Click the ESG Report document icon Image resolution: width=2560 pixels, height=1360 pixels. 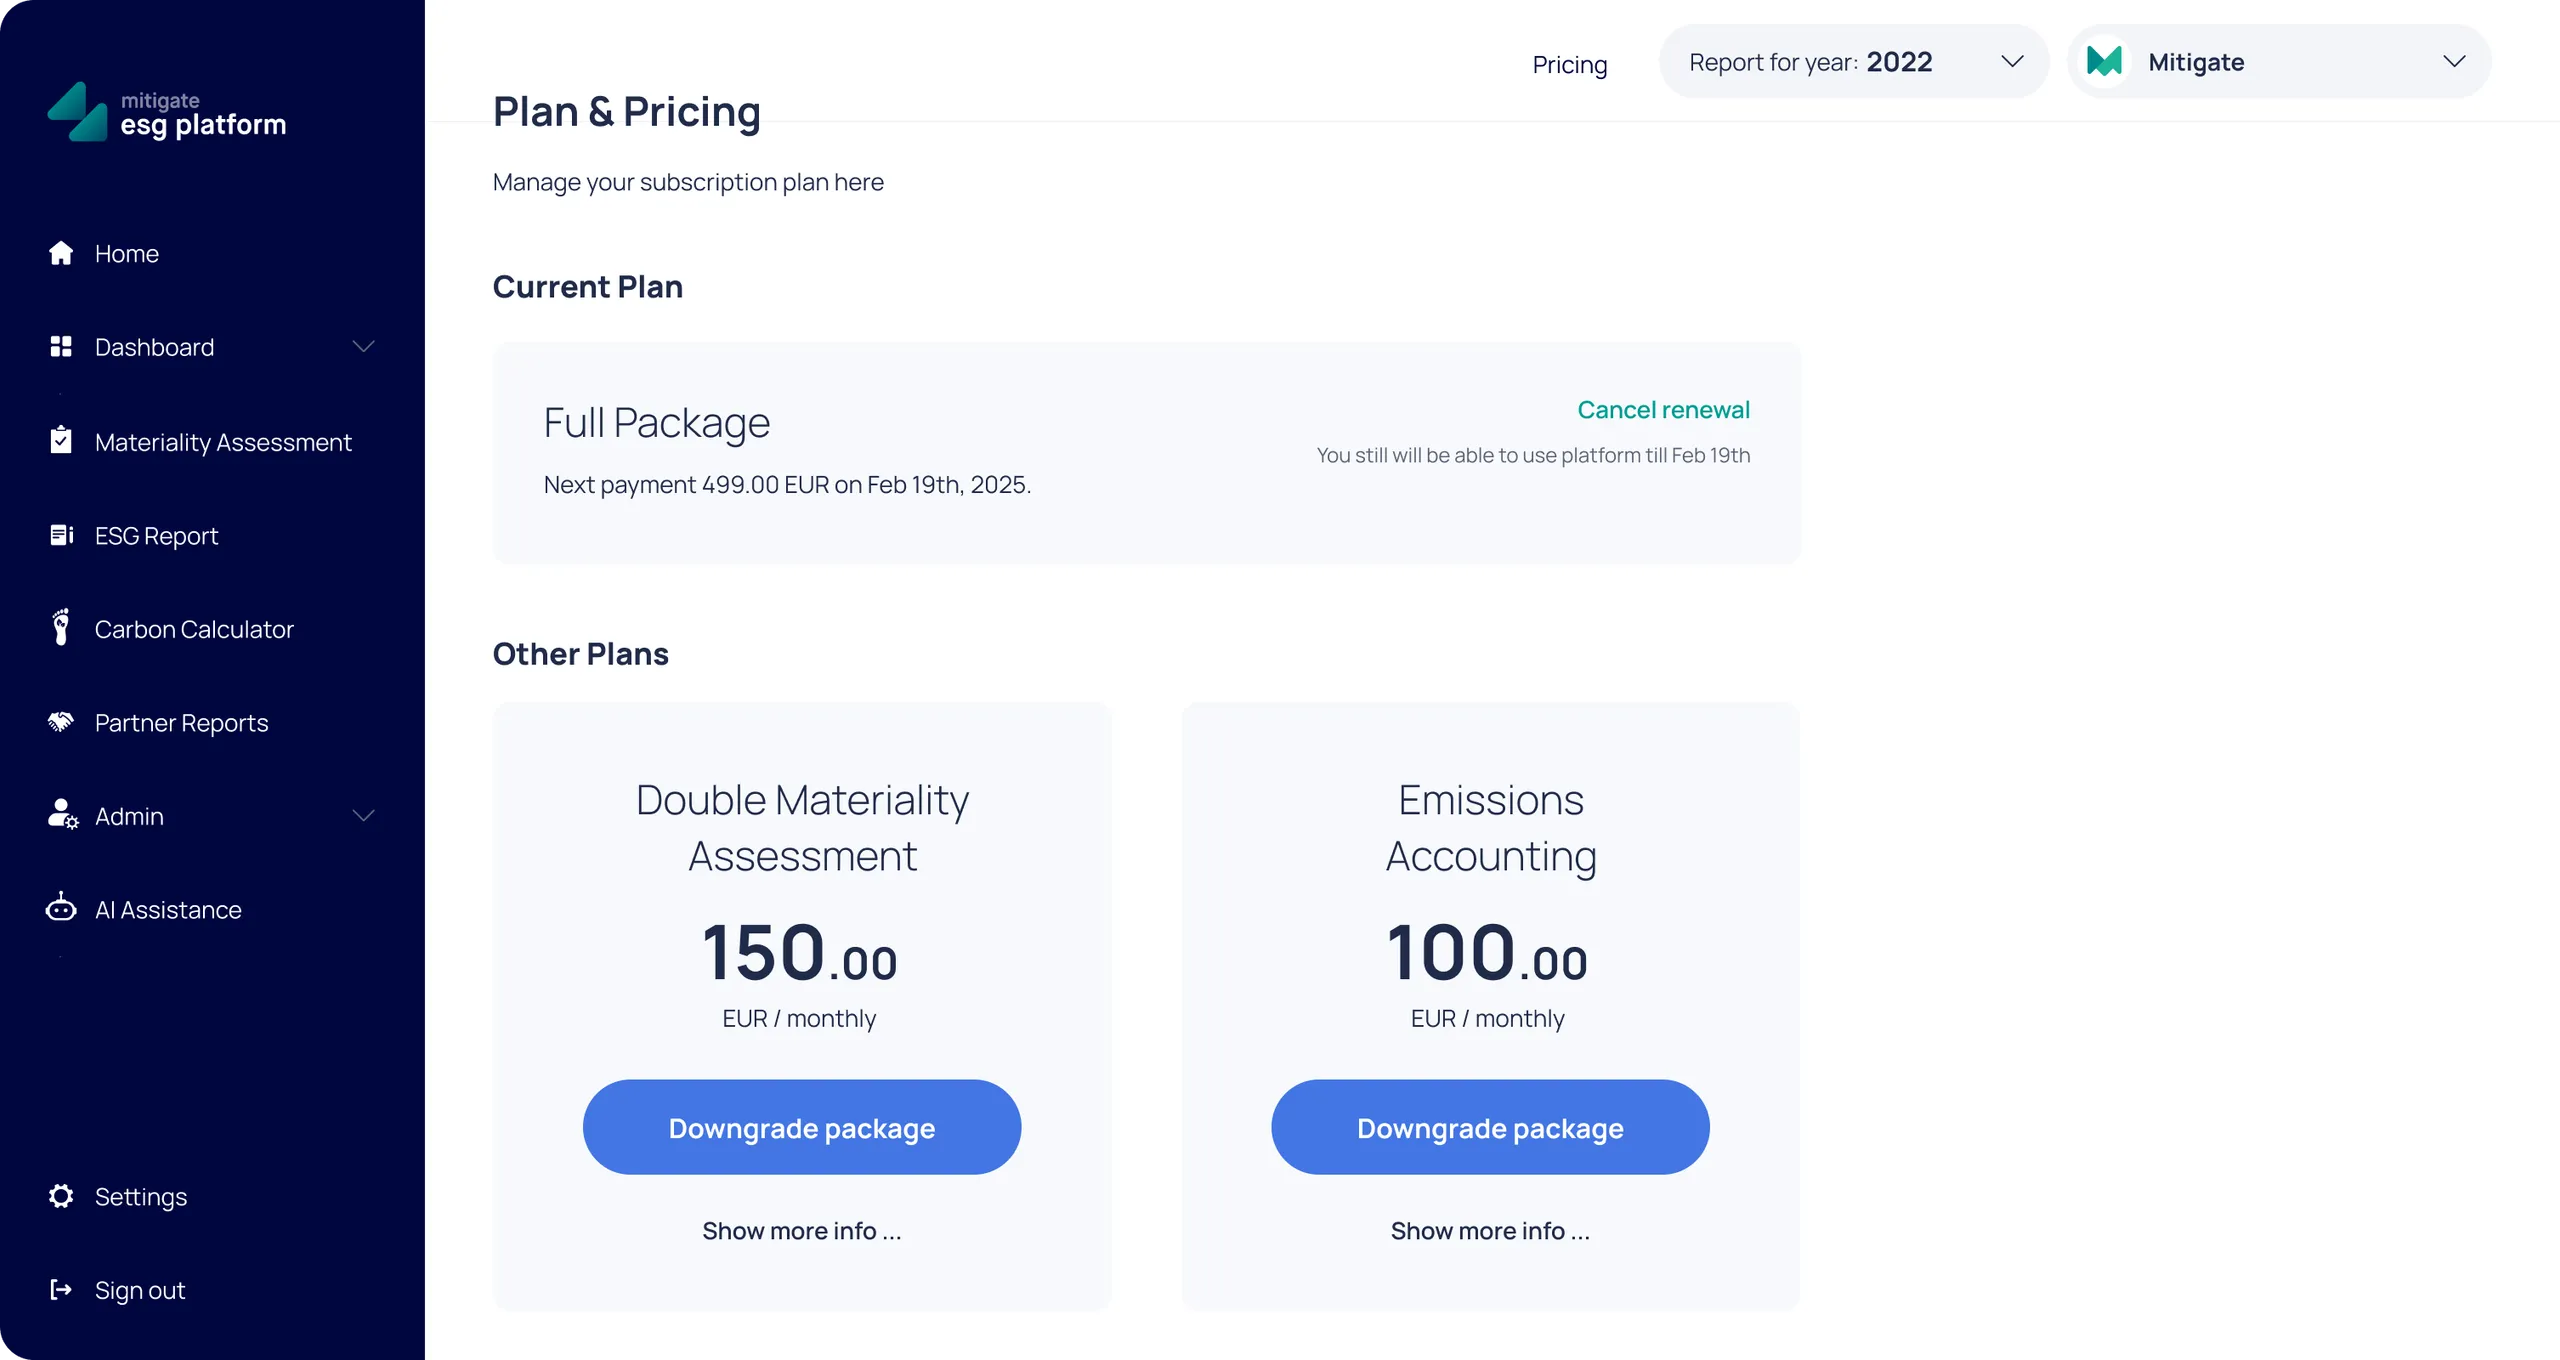point(62,535)
